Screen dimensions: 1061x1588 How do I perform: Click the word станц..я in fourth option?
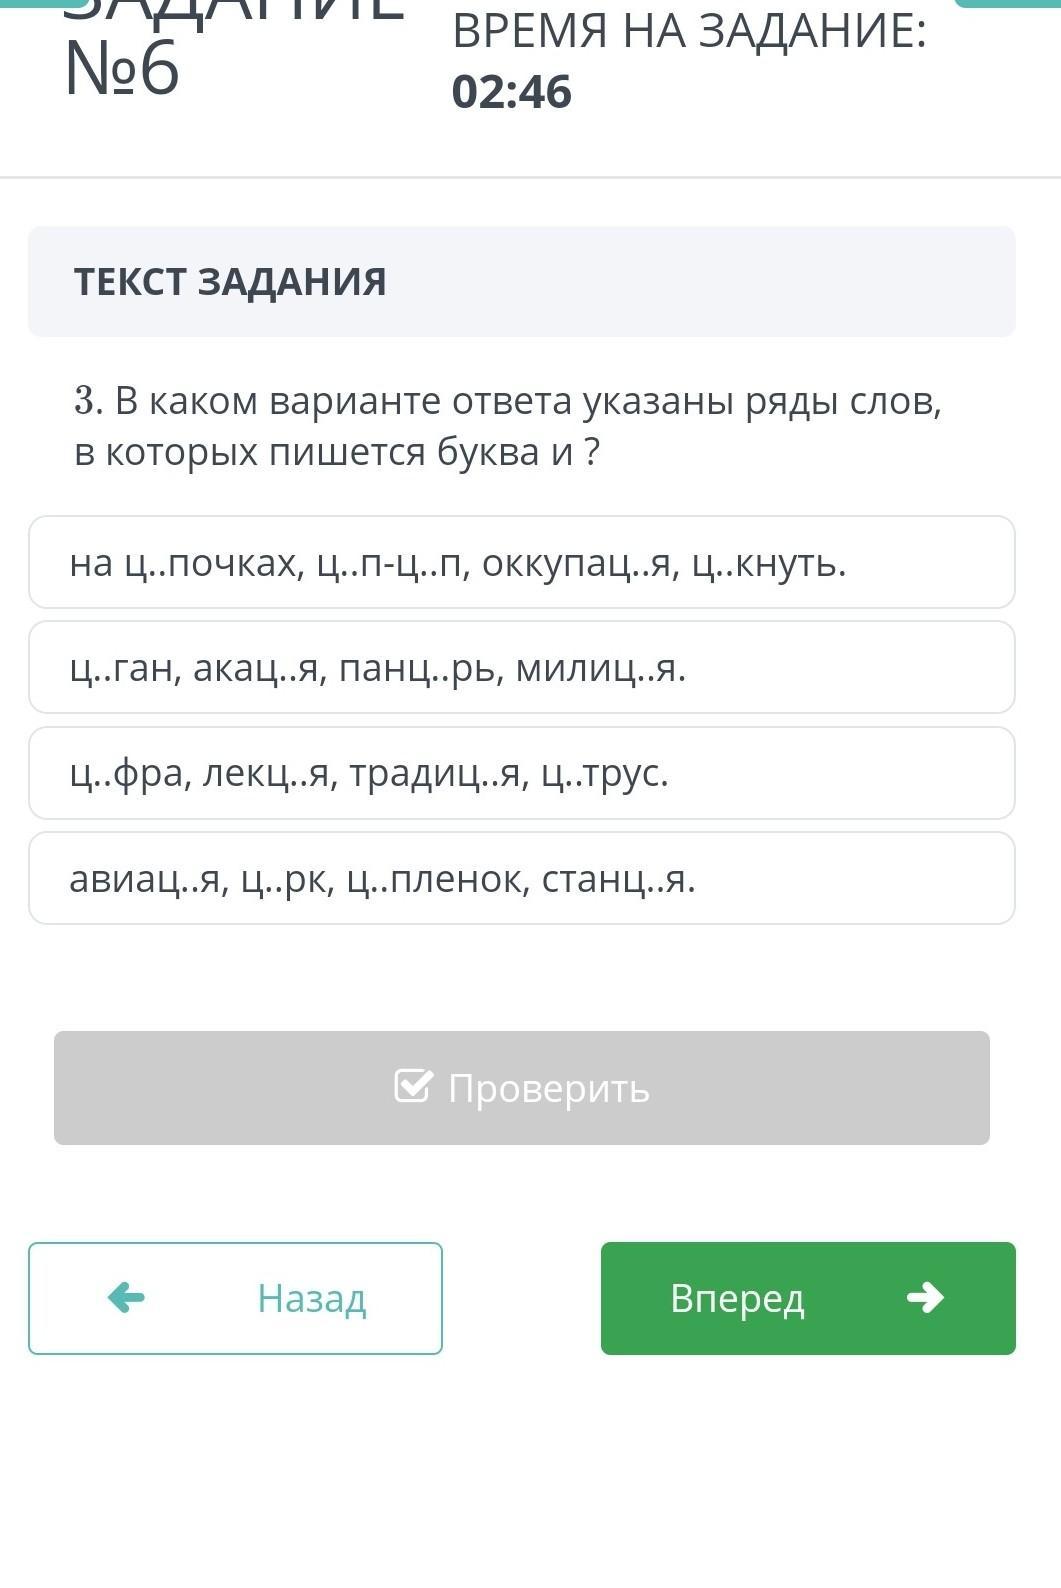pos(618,879)
